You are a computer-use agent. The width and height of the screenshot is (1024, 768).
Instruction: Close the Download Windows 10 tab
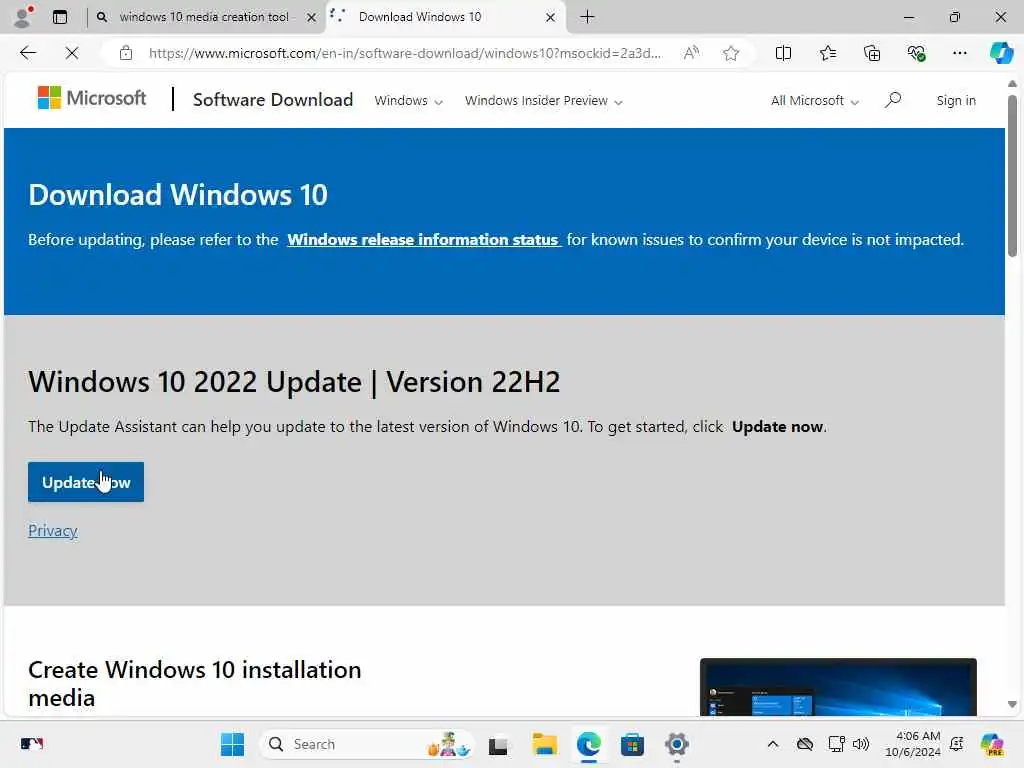tap(551, 17)
